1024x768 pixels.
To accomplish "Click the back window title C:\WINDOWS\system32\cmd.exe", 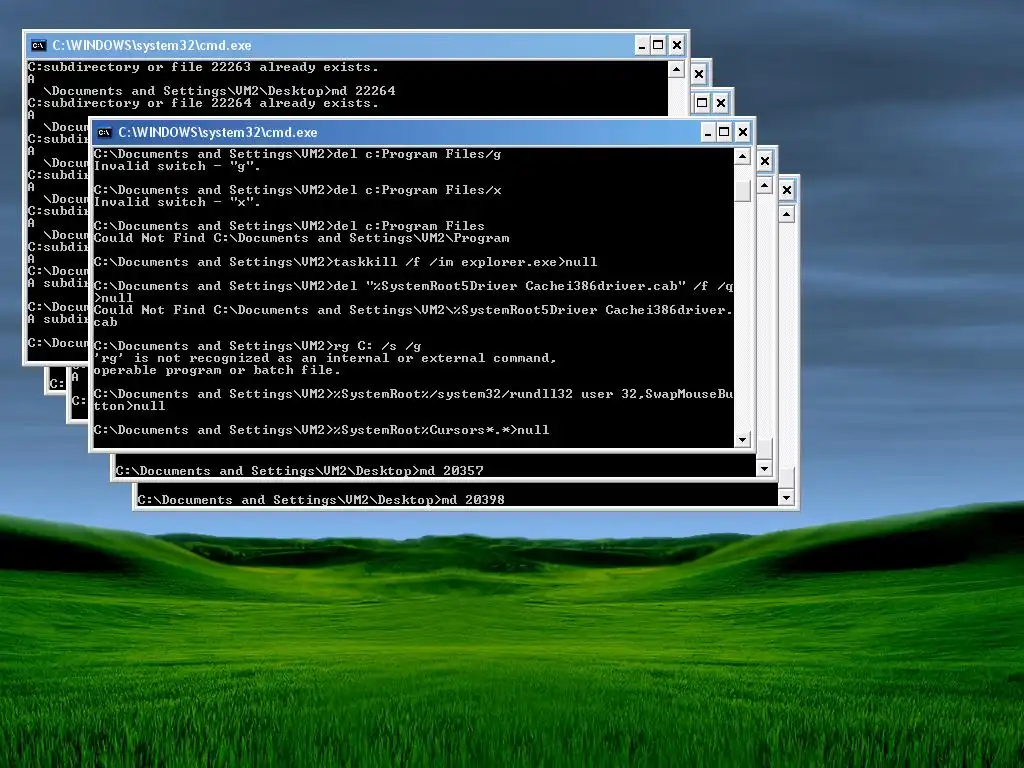I will [x=152, y=46].
